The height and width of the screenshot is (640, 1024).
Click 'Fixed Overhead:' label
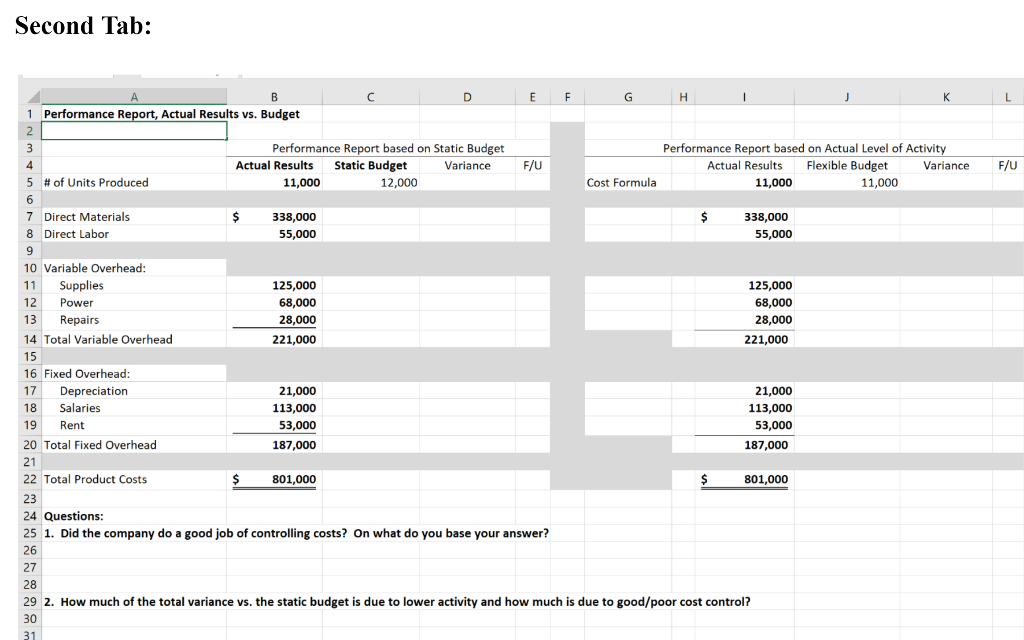[x=87, y=374]
